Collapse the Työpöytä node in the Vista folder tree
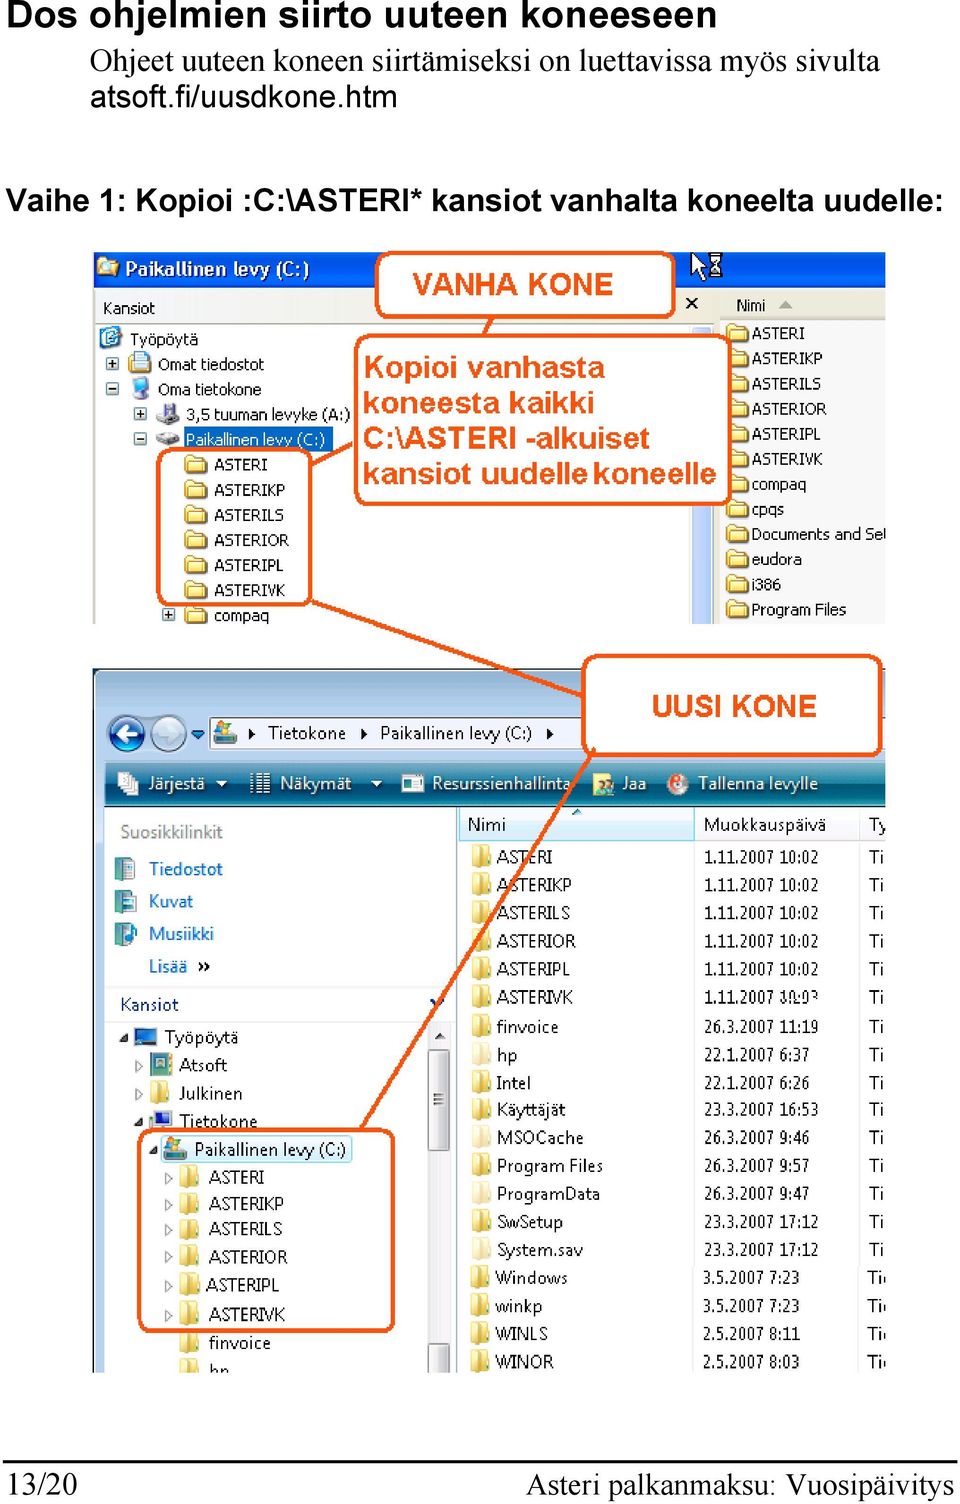 click(123, 1038)
